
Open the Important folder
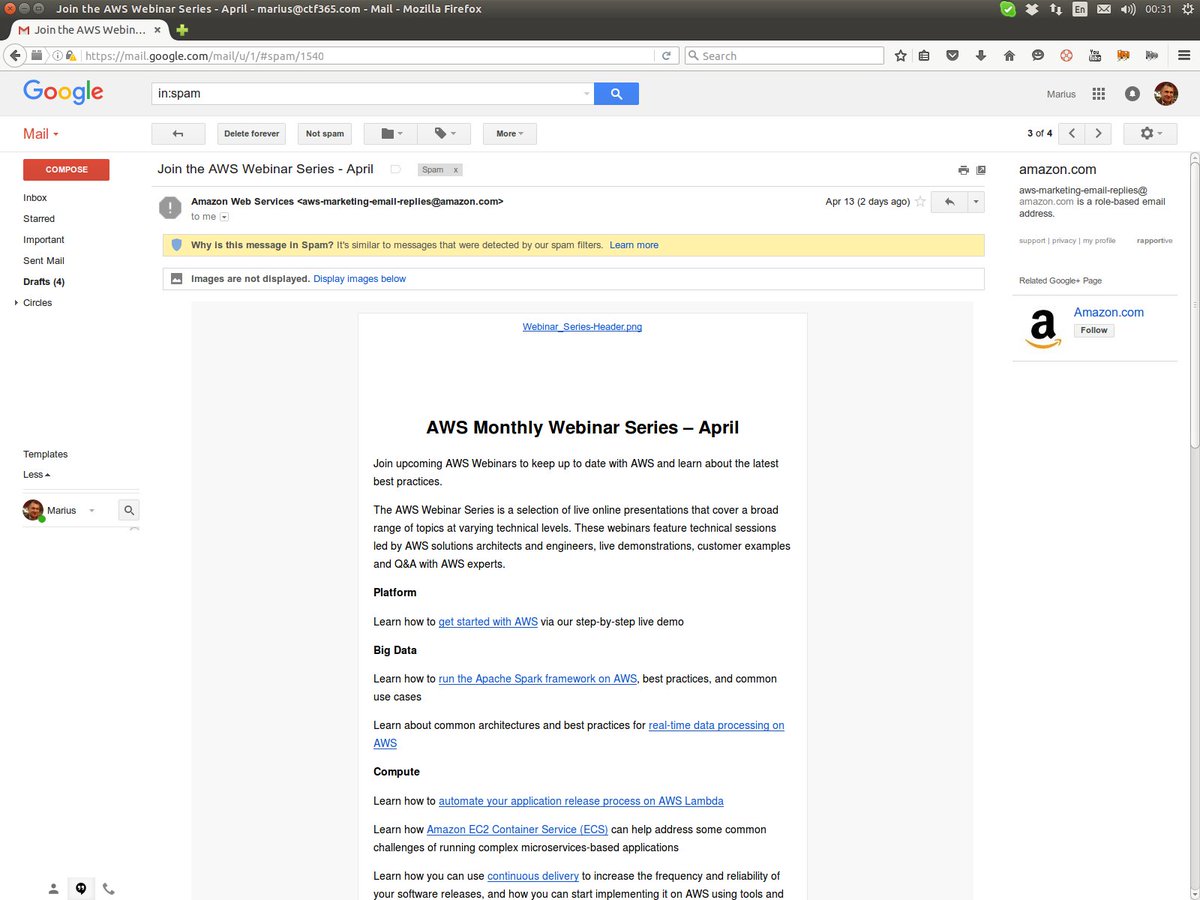pos(44,240)
